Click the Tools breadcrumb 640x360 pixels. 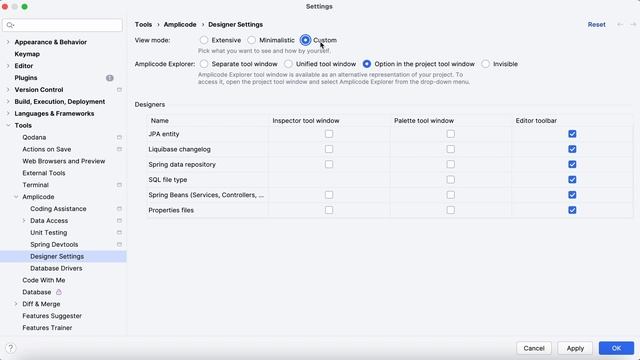(143, 24)
